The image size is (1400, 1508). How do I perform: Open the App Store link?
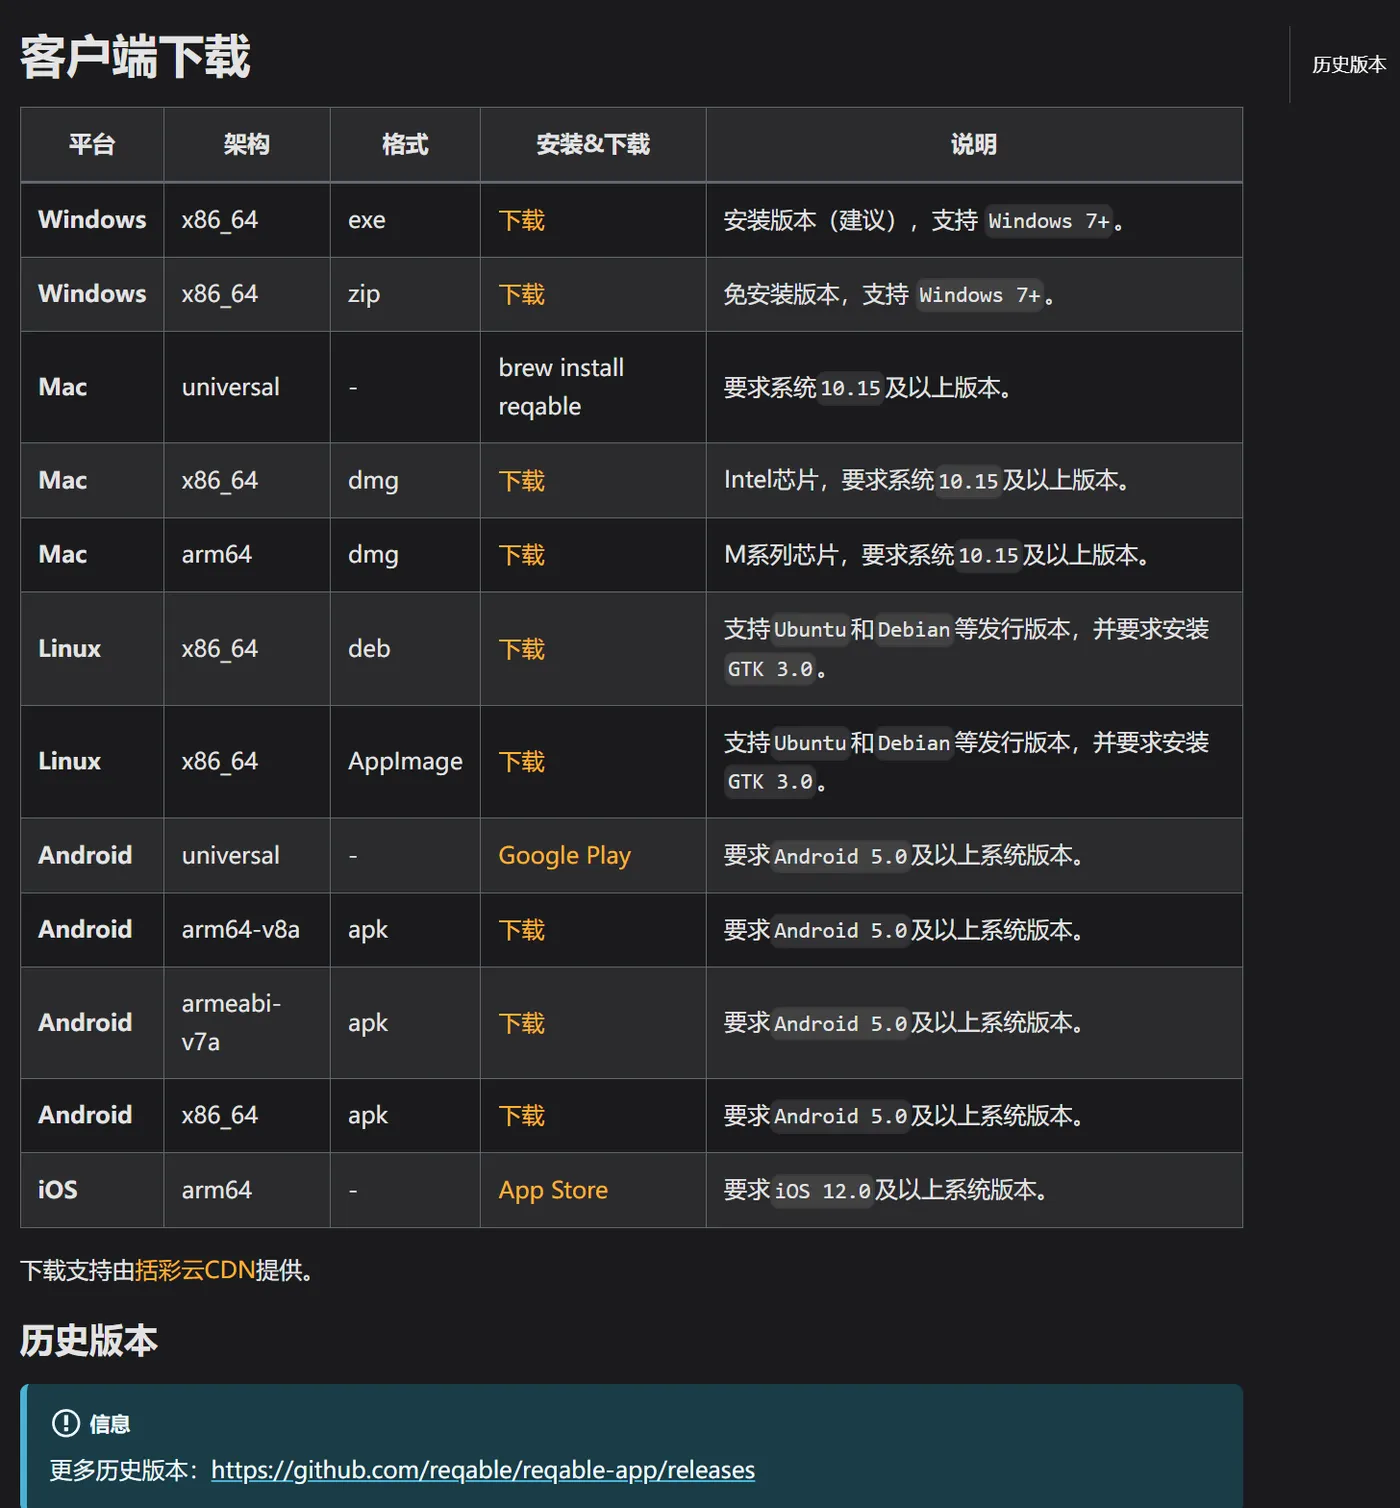[553, 1190]
